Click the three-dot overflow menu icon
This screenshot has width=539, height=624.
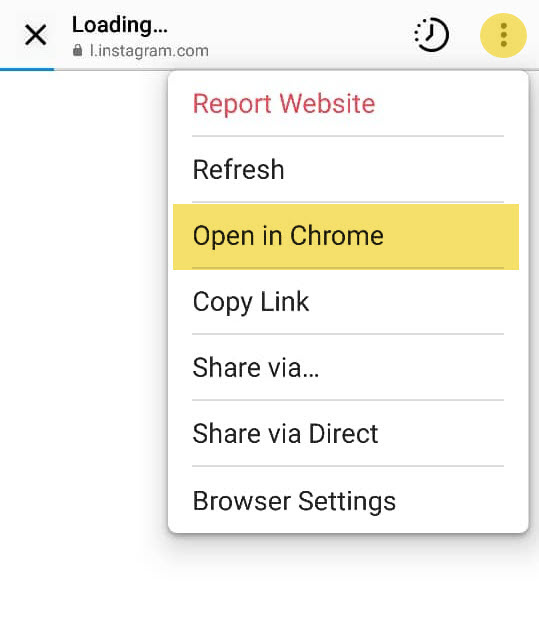503,35
